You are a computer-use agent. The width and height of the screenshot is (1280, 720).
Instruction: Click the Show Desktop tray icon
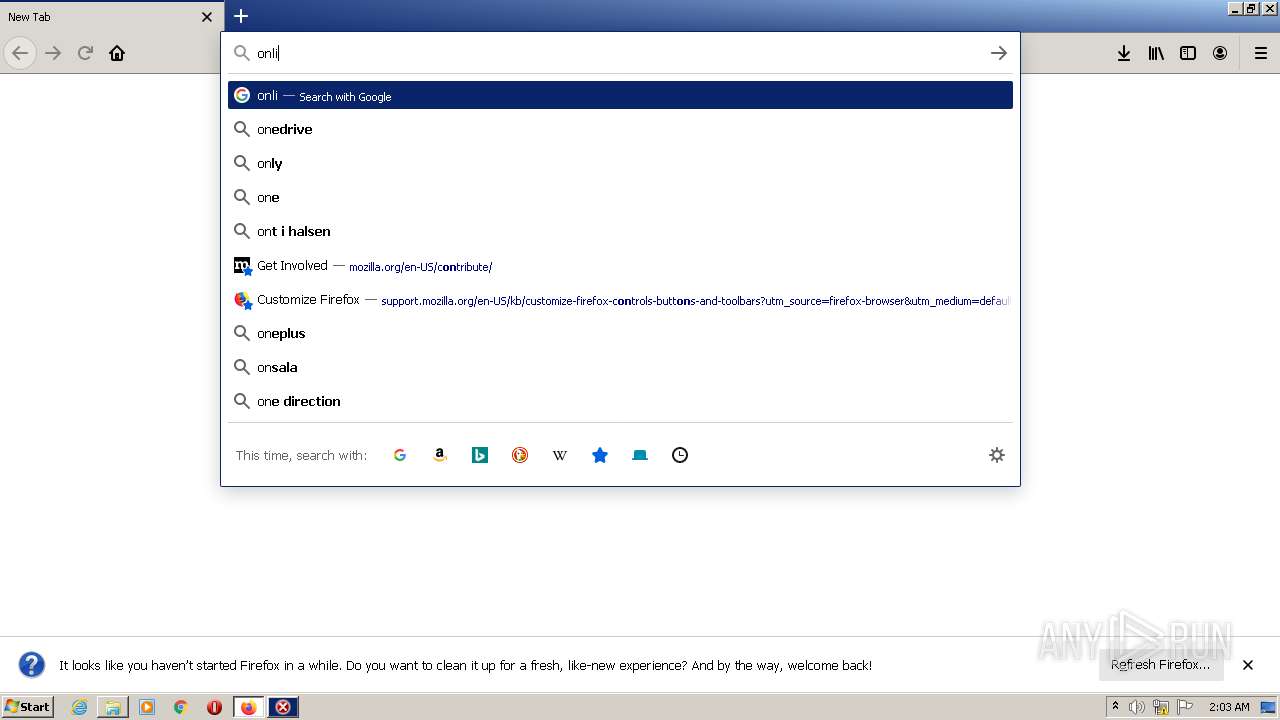pyautogui.click(x=1269, y=707)
